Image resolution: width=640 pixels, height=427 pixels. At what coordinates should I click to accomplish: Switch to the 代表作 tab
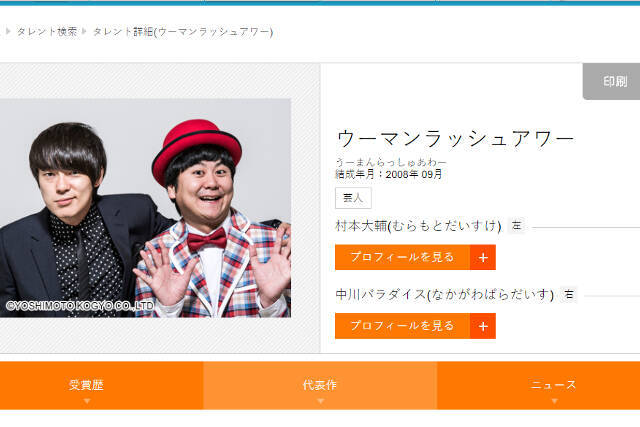(x=320, y=385)
